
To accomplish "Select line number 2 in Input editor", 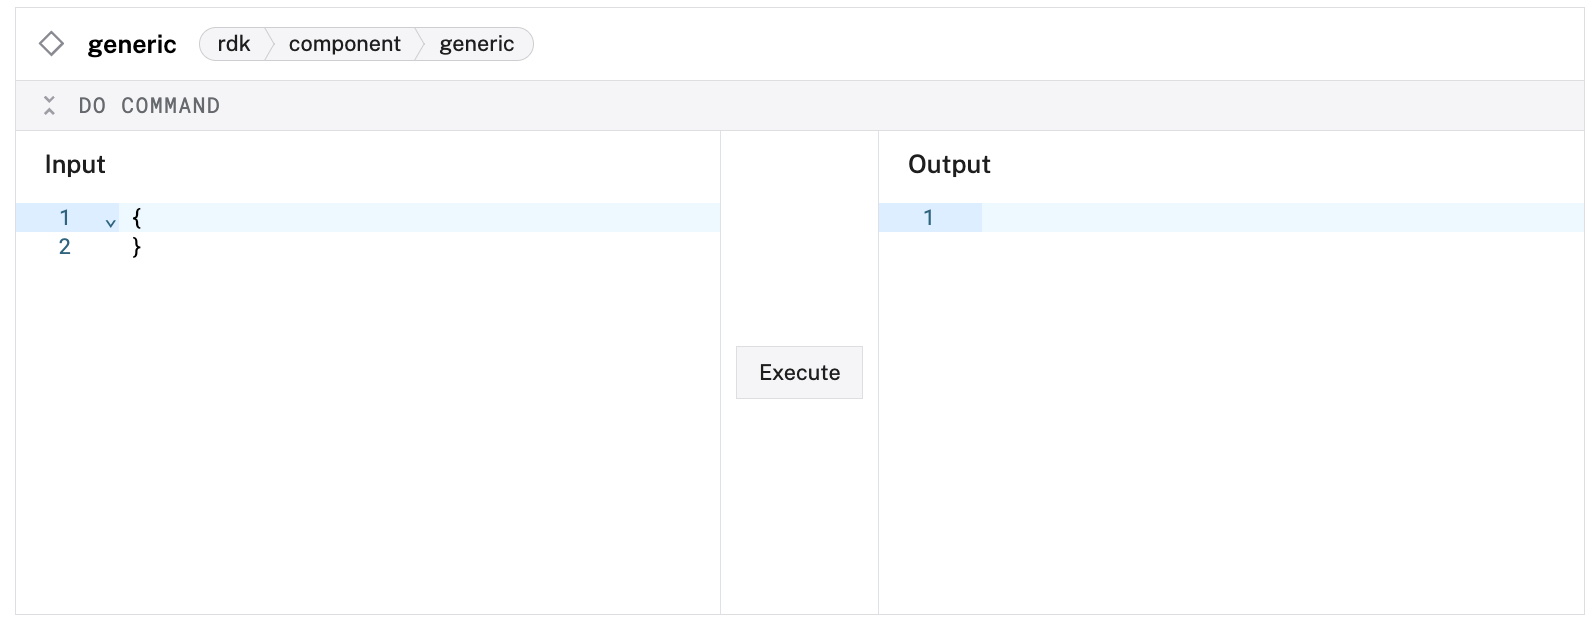I will tap(64, 247).
